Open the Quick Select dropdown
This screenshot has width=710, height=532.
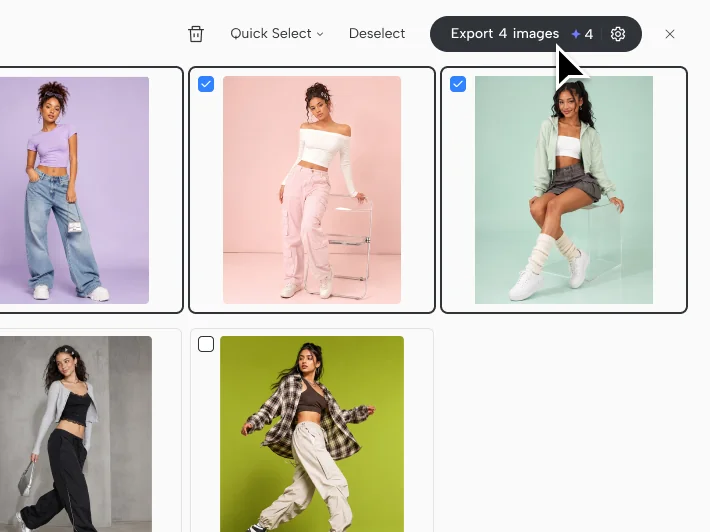tap(277, 34)
